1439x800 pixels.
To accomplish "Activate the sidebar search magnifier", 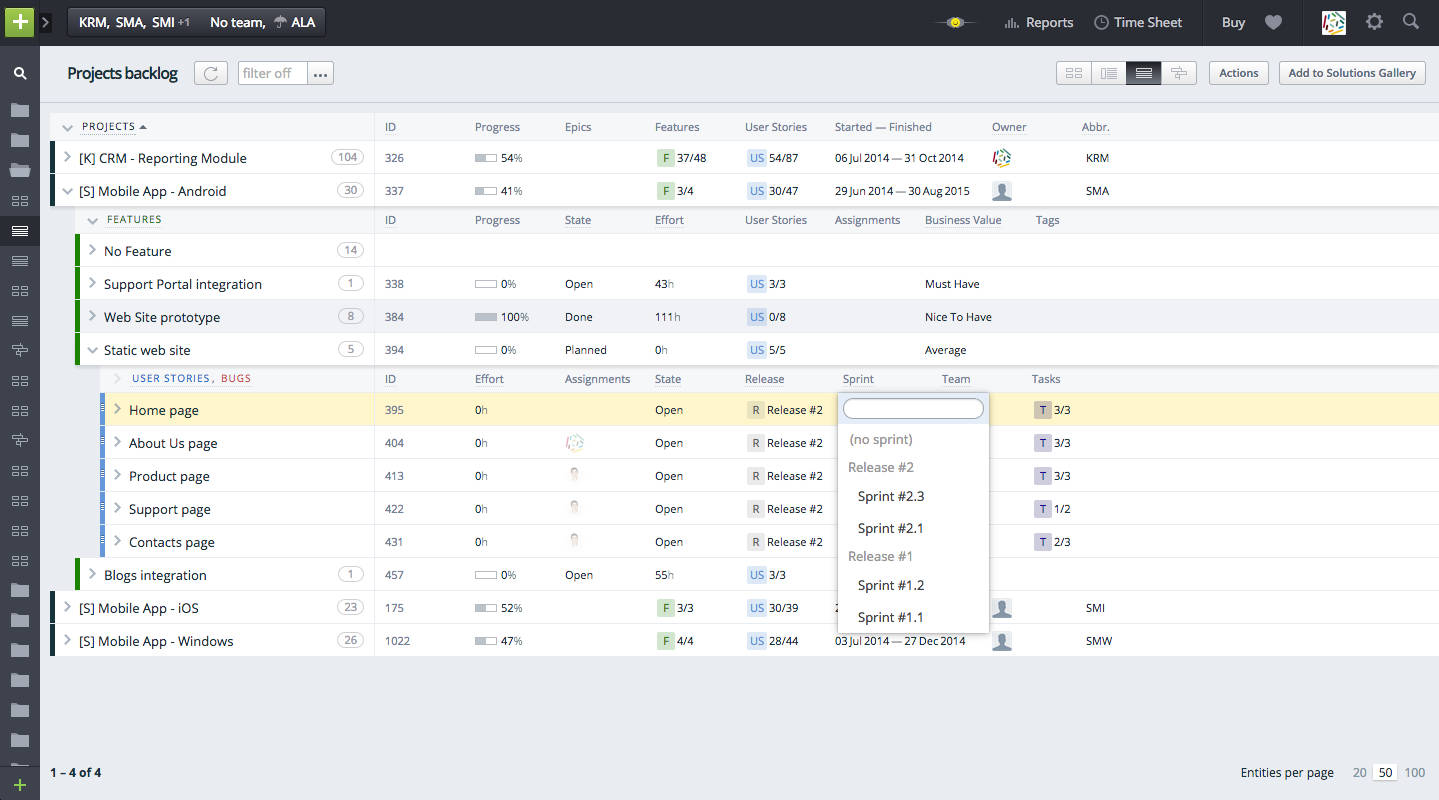I will coord(20,72).
